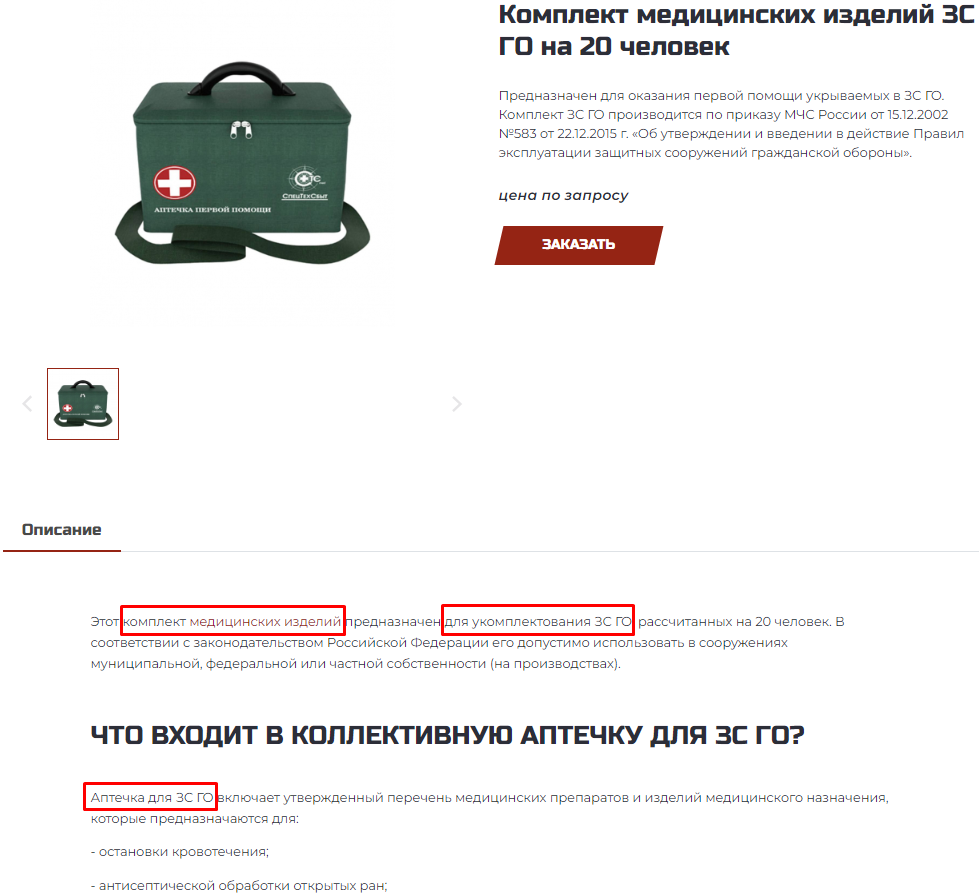Image resolution: width=980 pixels, height=896 pixels.
Task: Open the Описание tab
Action: tap(61, 529)
